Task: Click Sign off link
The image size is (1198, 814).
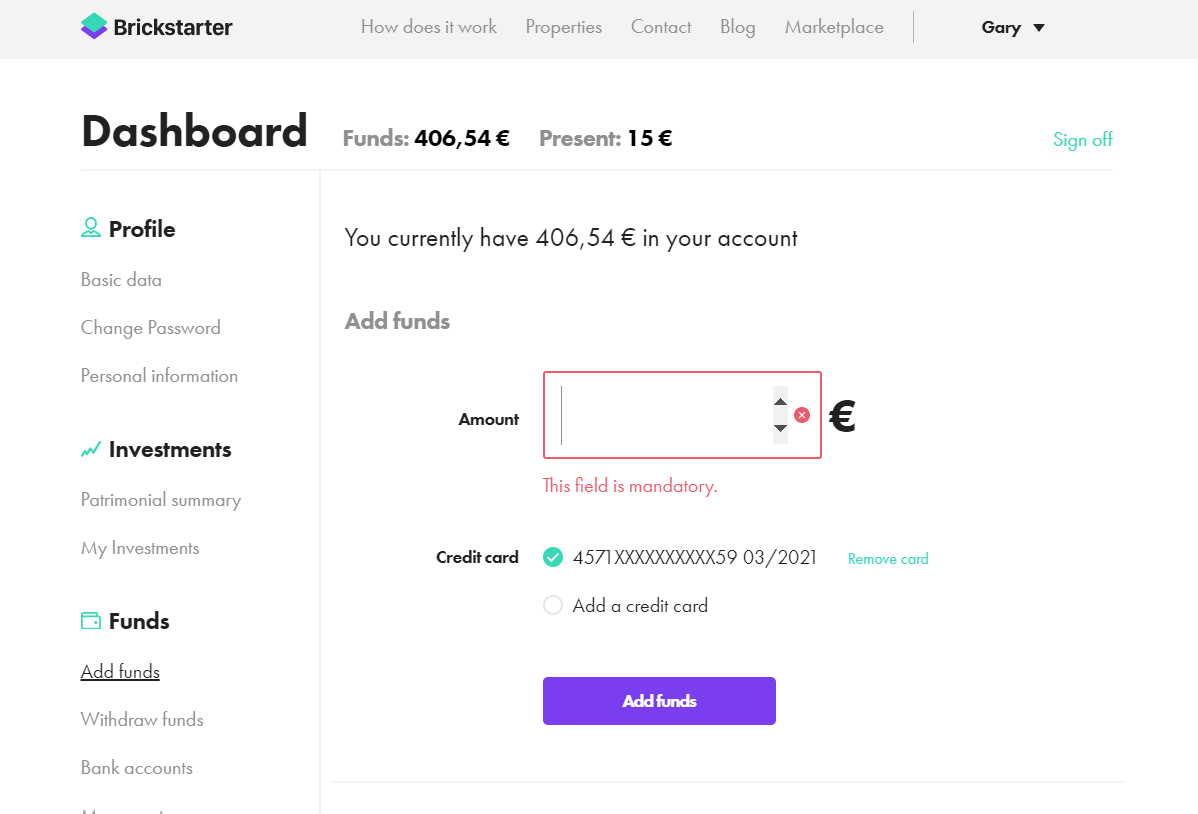Action: 1083,139
